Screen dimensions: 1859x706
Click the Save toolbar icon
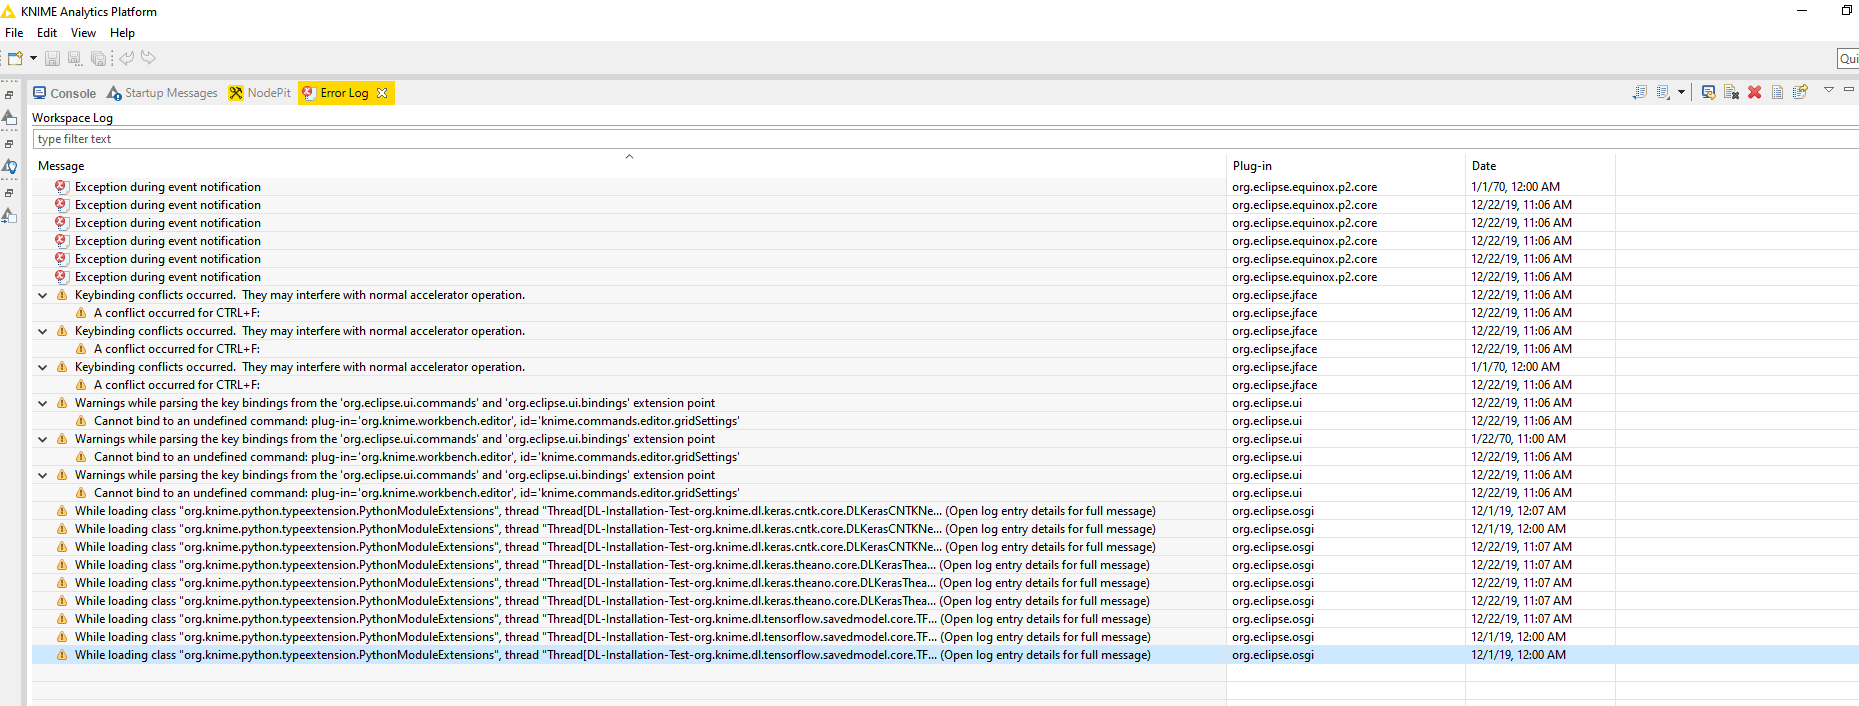coord(53,59)
